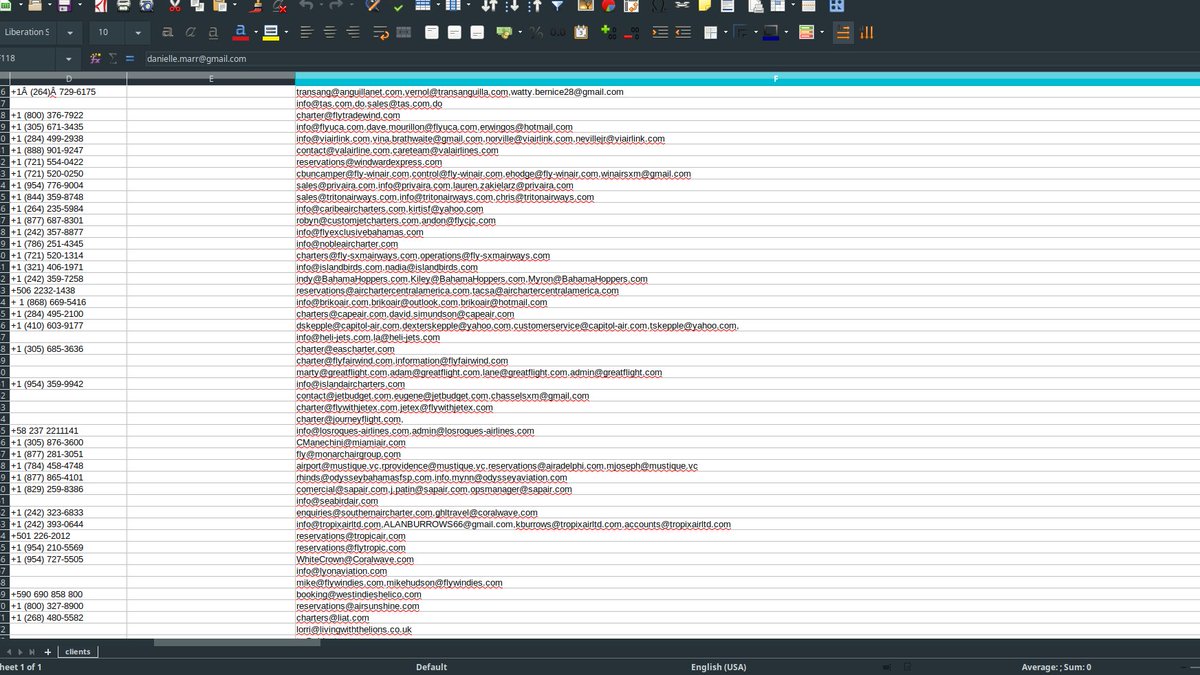Open conditional formatting dropdown arrow
This screenshot has height=675, width=1200.
(822, 32)
